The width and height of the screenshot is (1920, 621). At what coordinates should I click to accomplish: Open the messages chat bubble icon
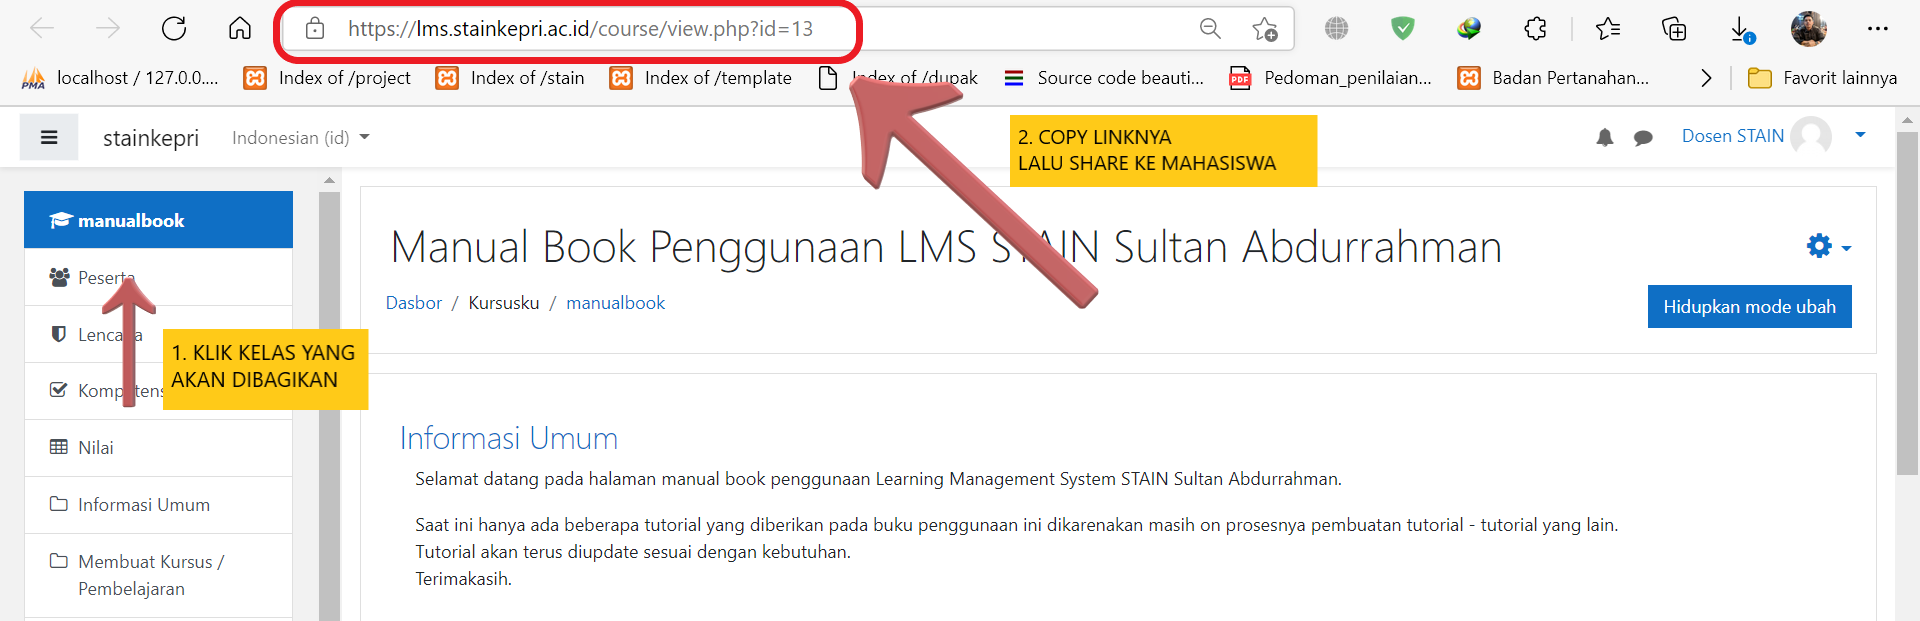[1643, 138]
